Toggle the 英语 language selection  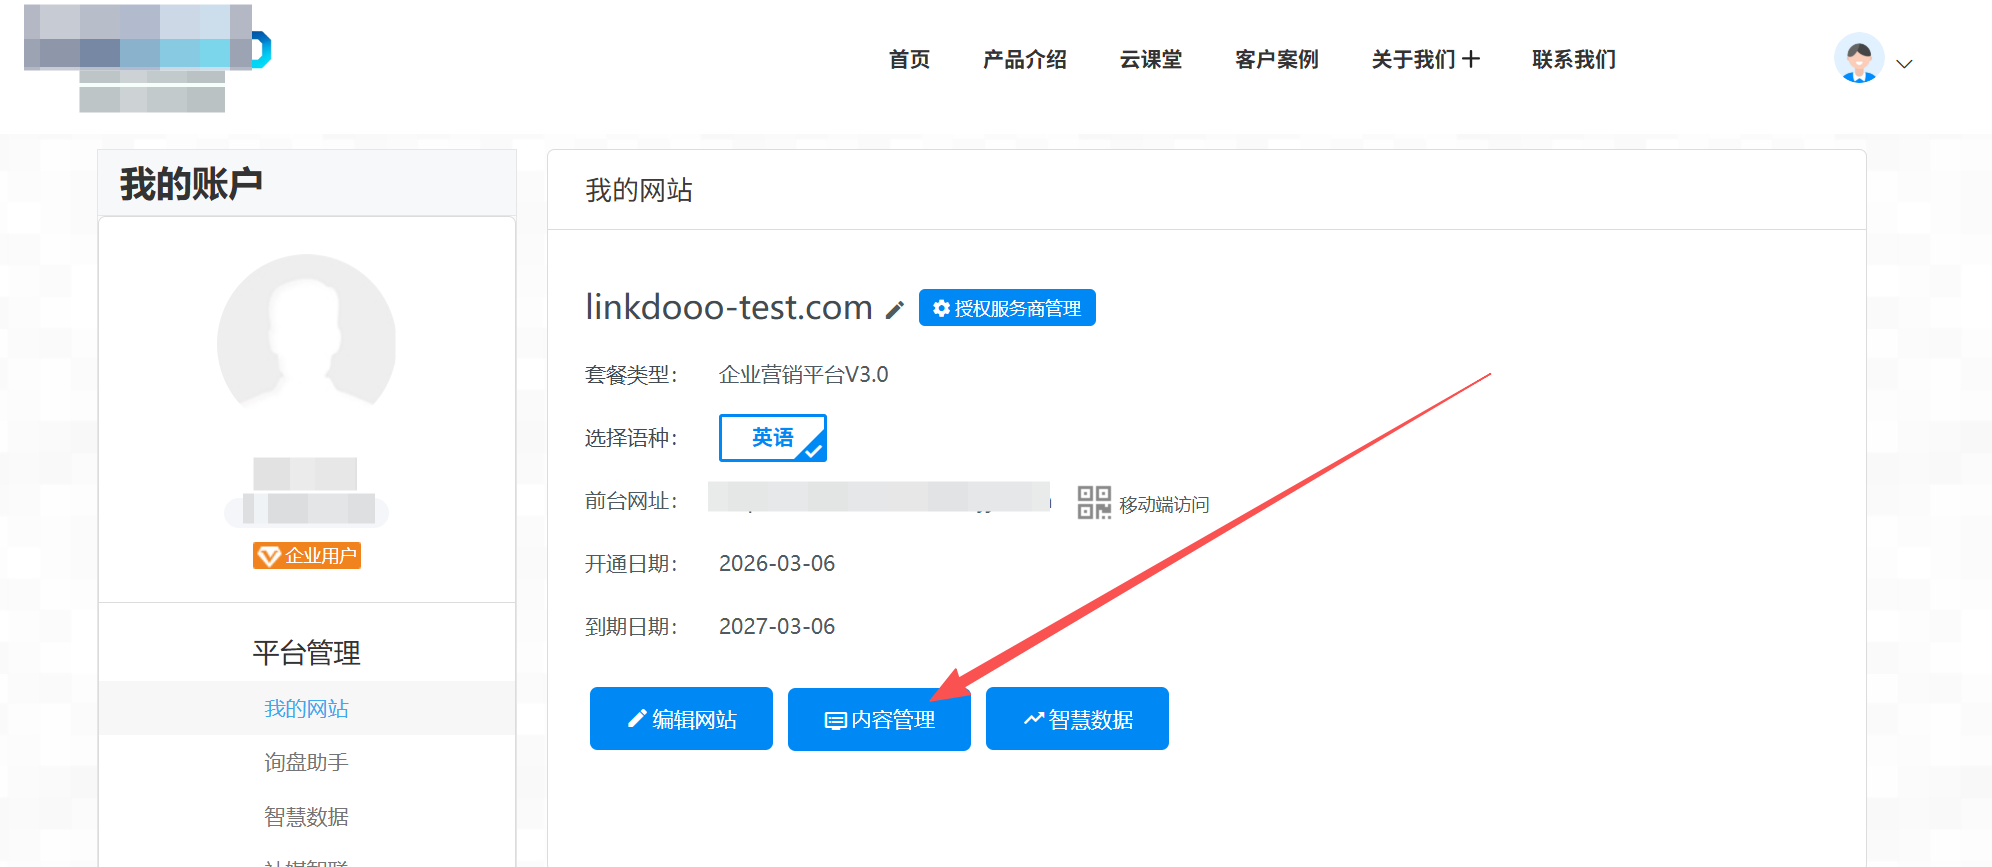tap(772, 438)
